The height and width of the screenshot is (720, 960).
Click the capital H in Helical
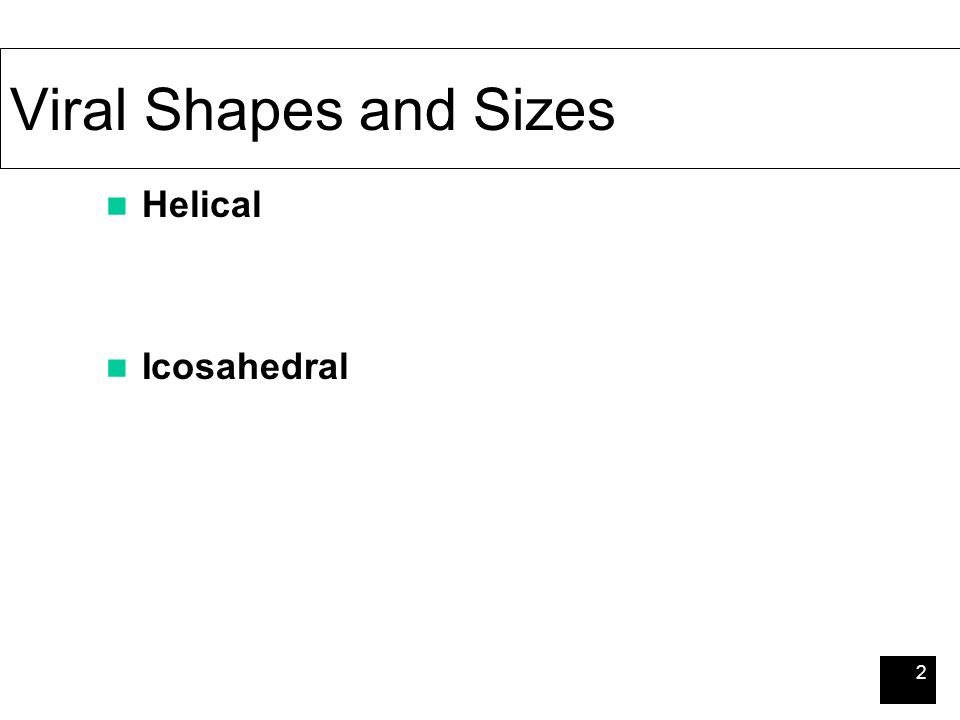(155, 204)
